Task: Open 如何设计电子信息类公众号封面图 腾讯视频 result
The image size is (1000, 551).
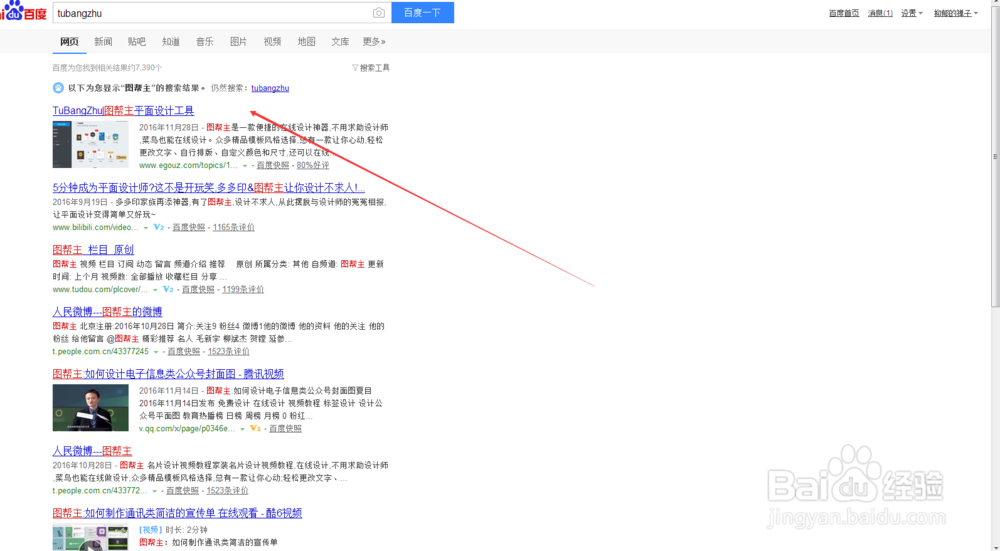Action: [168, 374]
